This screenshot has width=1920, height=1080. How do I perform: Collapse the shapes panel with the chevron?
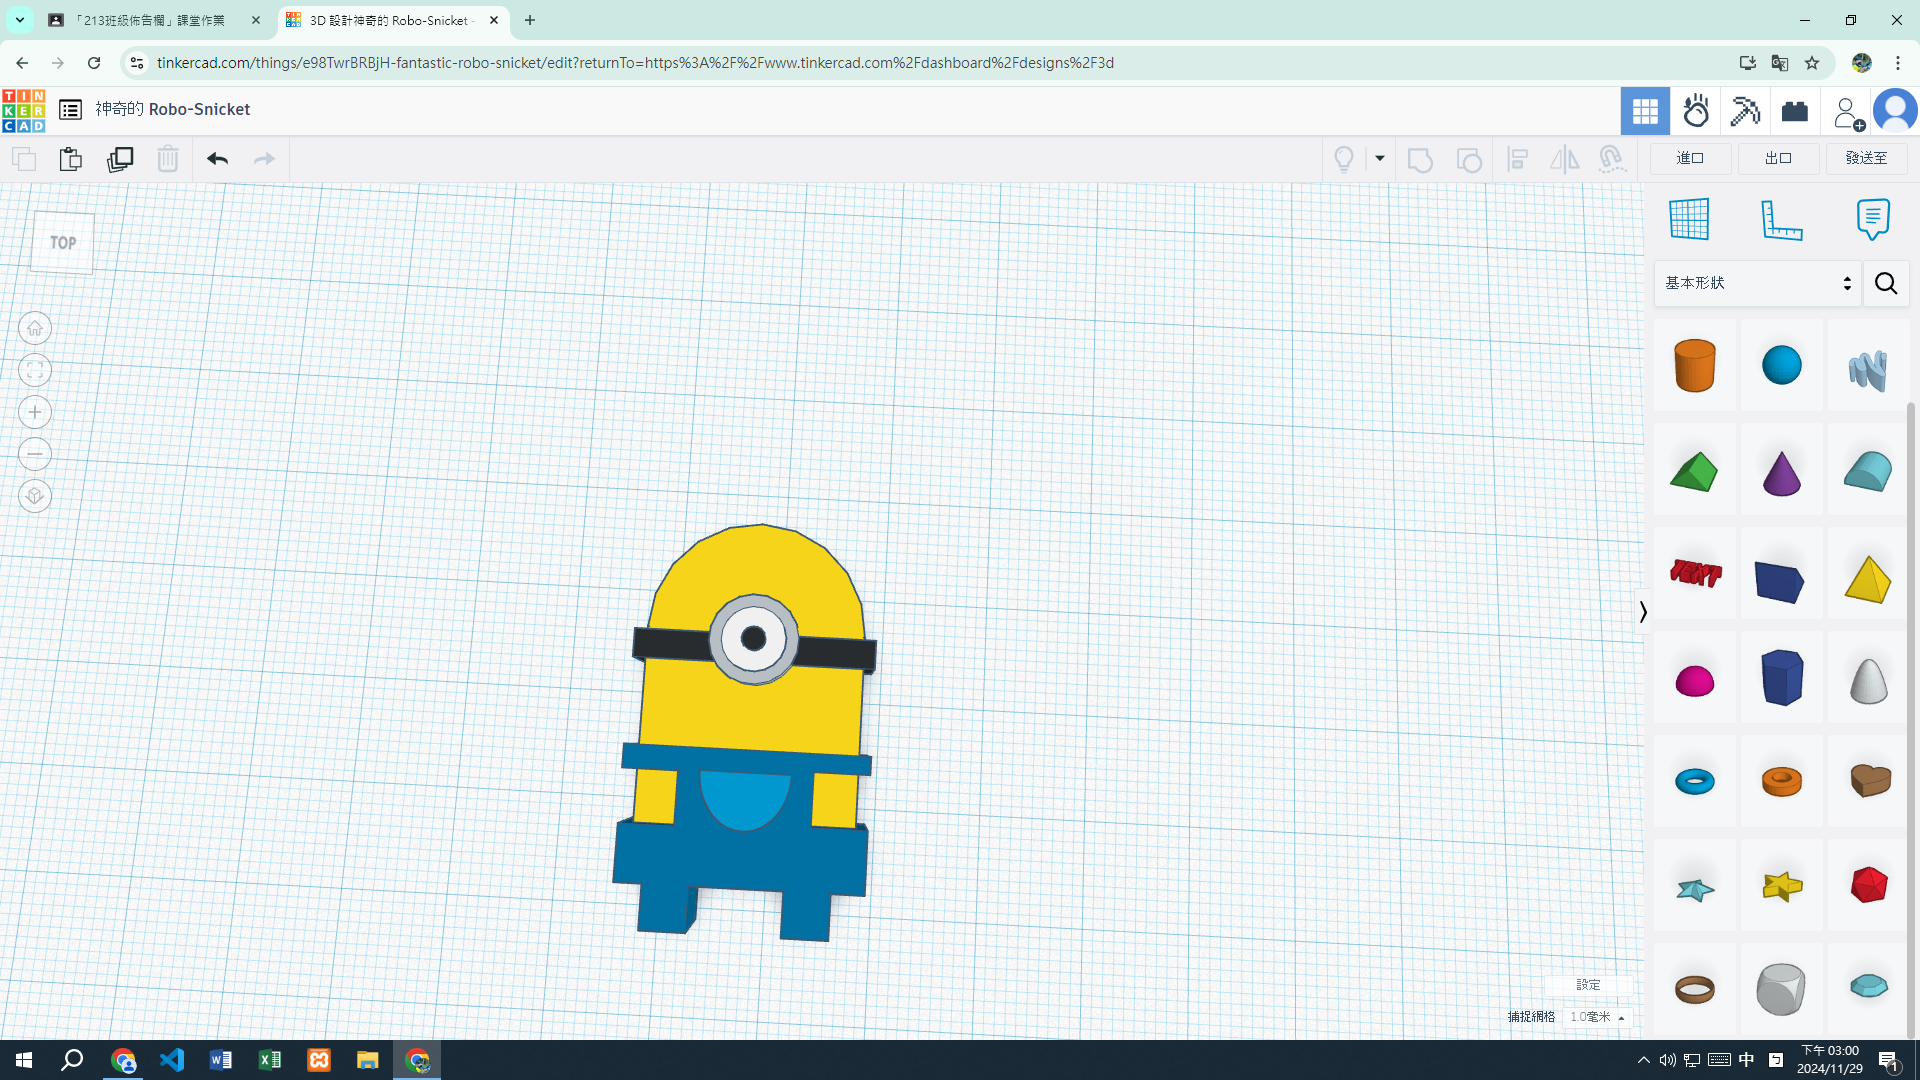point(1643,611)
